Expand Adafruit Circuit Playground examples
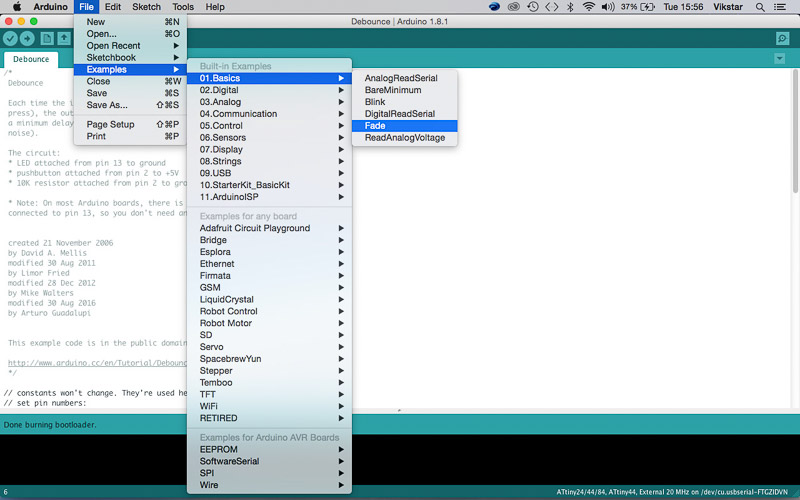This screenshot has width=800, height=500. (x=269, y=228)
